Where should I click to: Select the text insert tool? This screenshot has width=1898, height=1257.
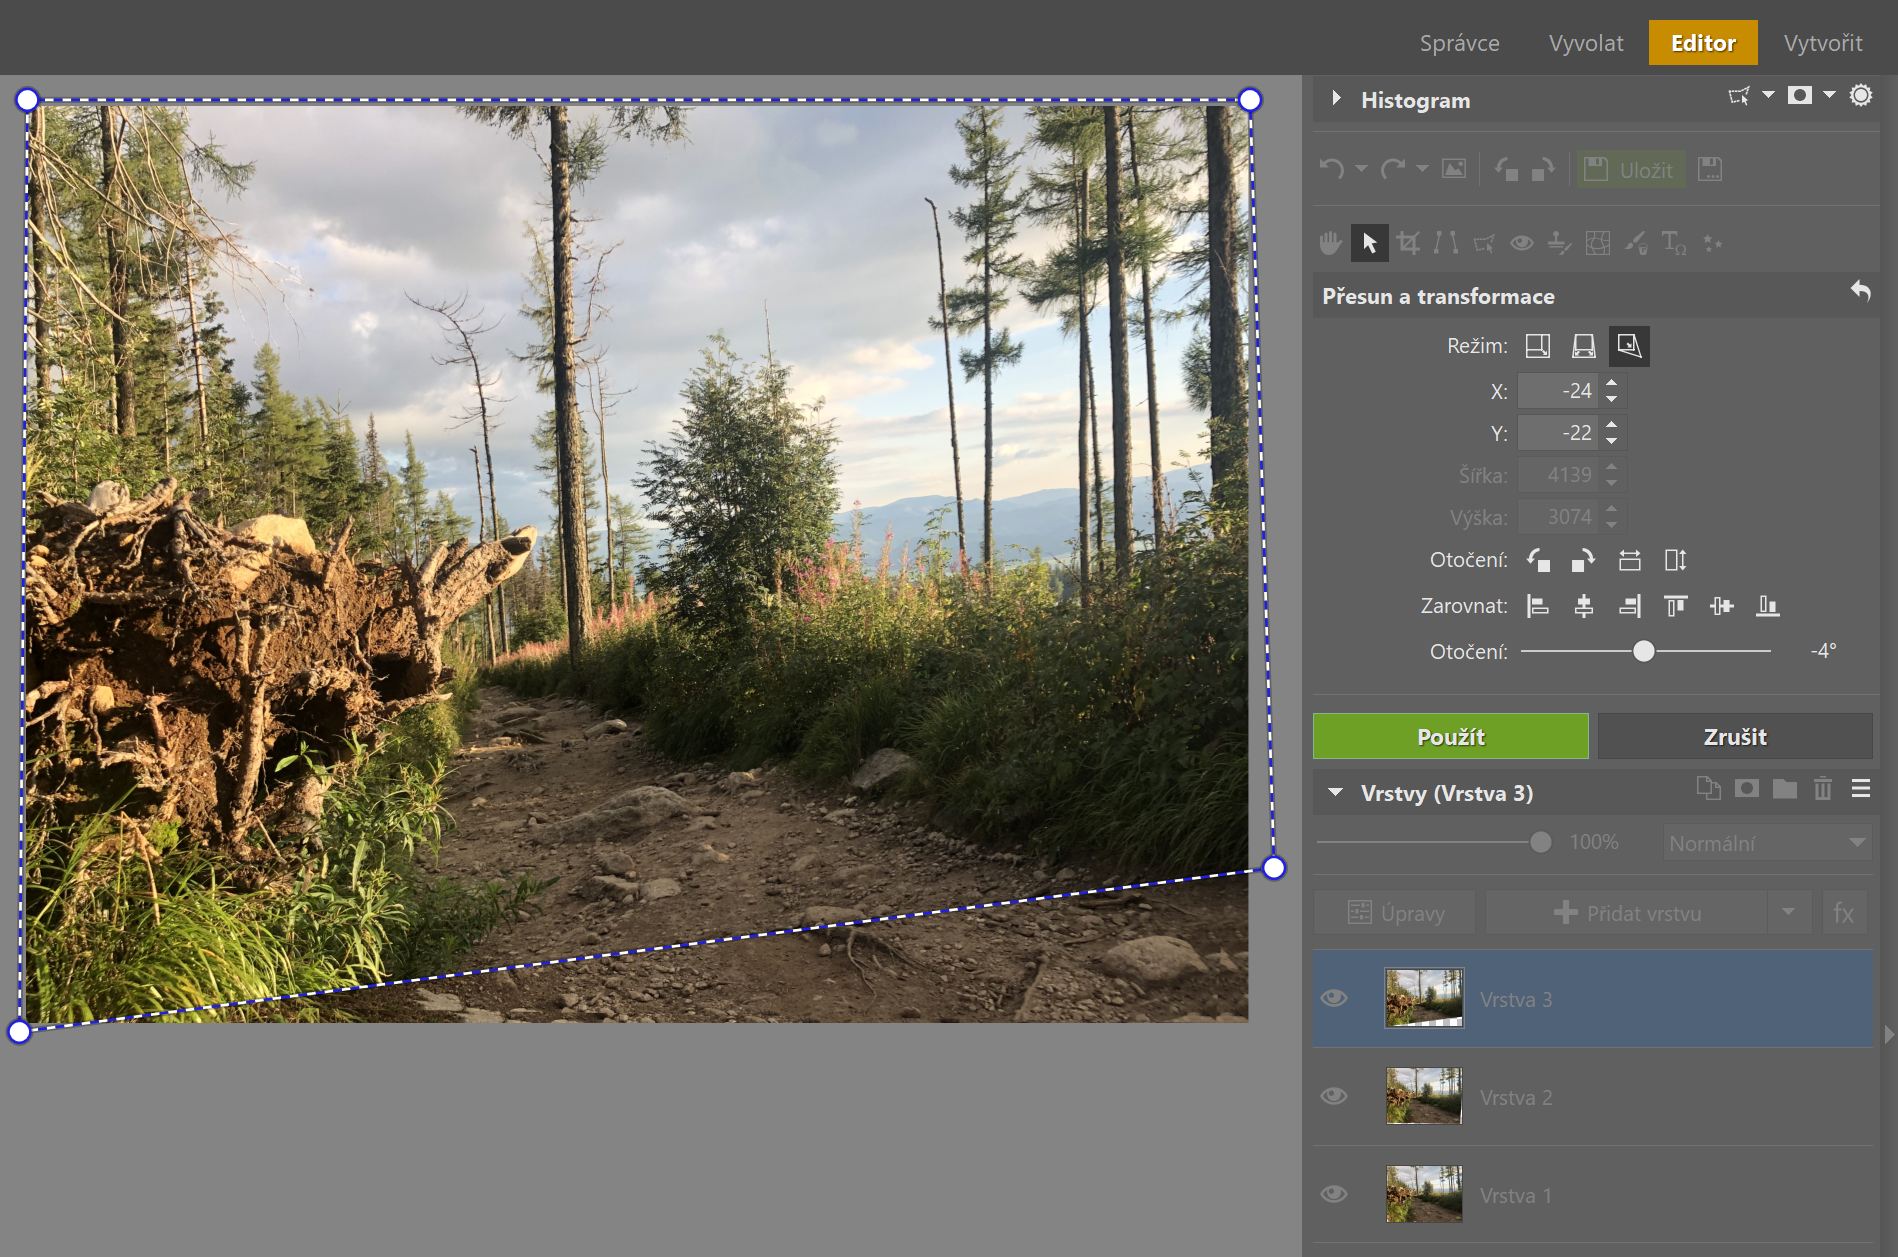tap(1674, 243)
